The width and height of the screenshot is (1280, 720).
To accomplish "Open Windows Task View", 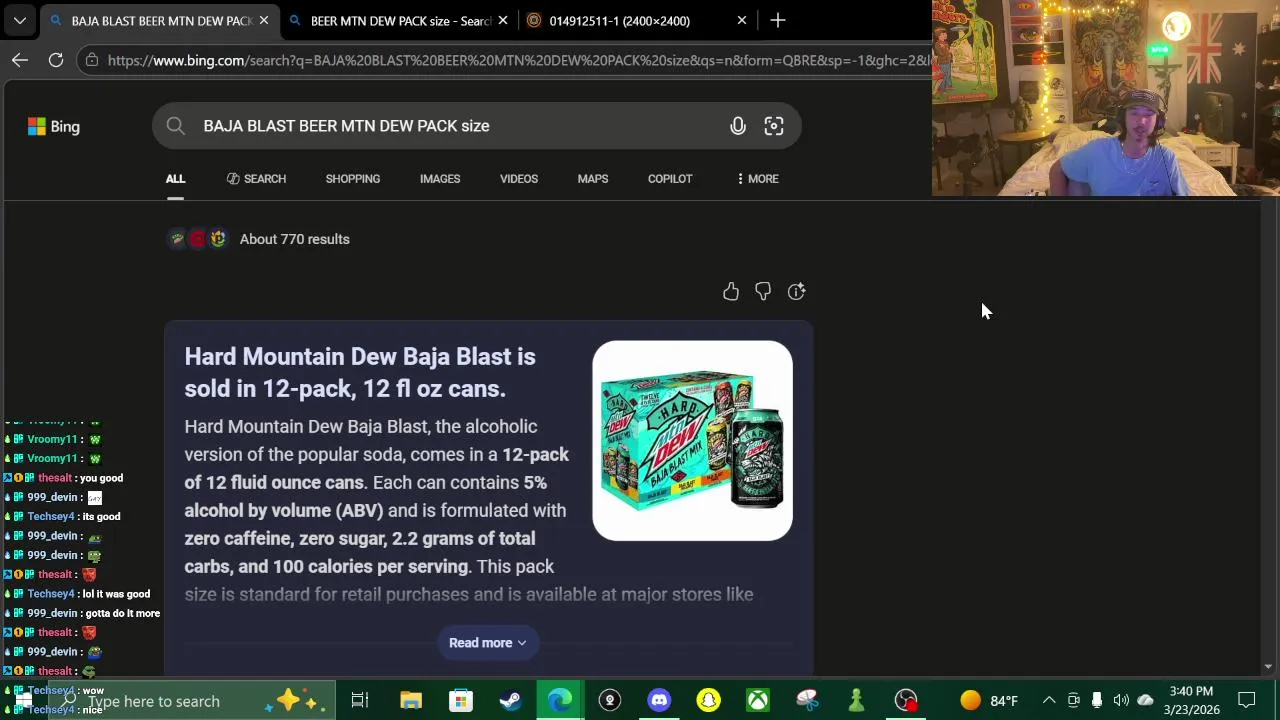I will click(360, 701).
